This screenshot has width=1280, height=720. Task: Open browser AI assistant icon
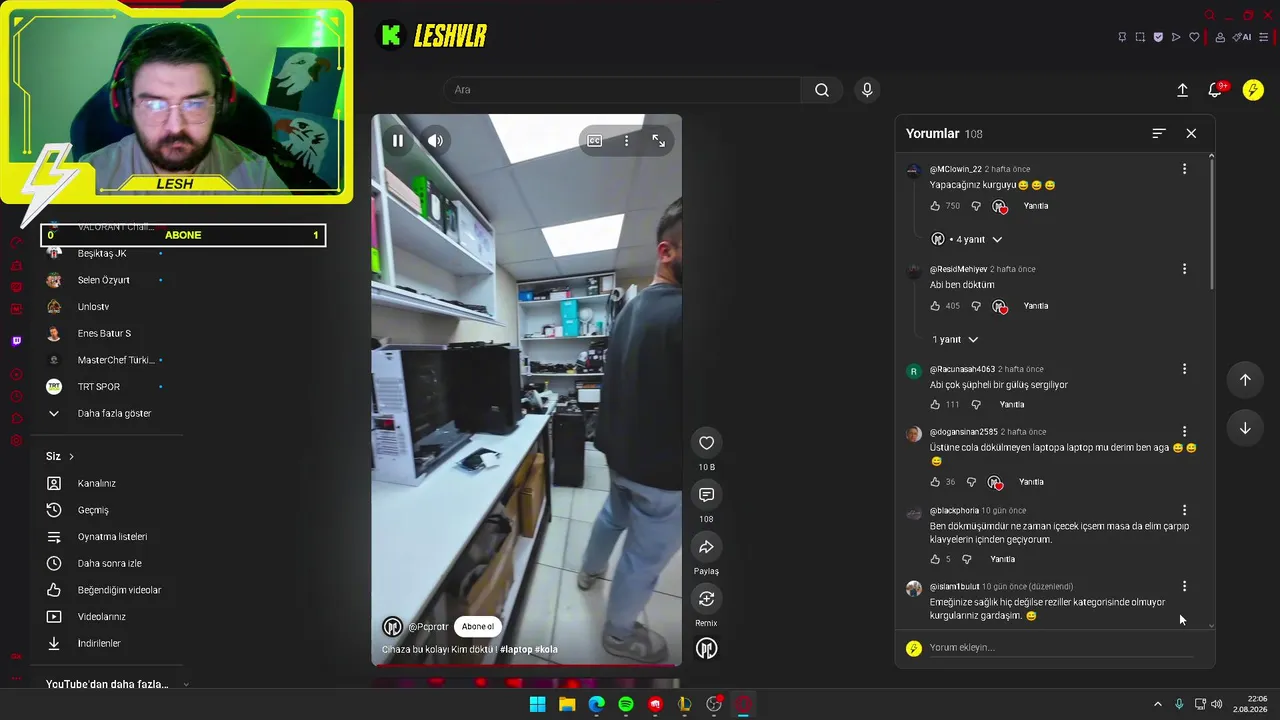tap(1243, 37)
